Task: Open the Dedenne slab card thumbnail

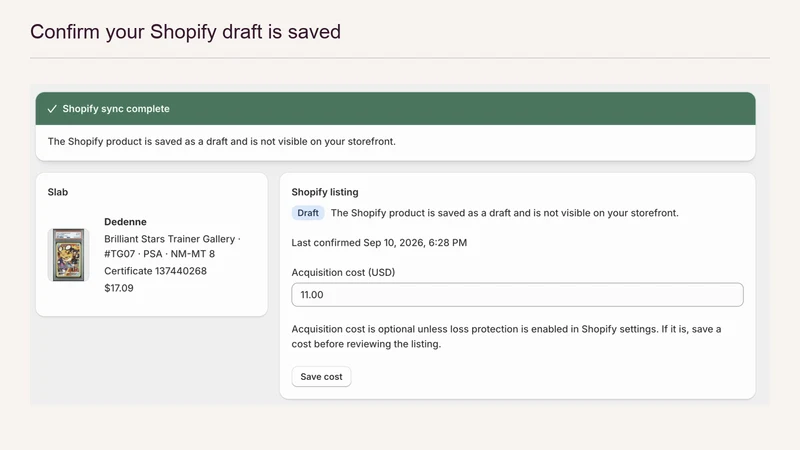Action: (68, 255)
